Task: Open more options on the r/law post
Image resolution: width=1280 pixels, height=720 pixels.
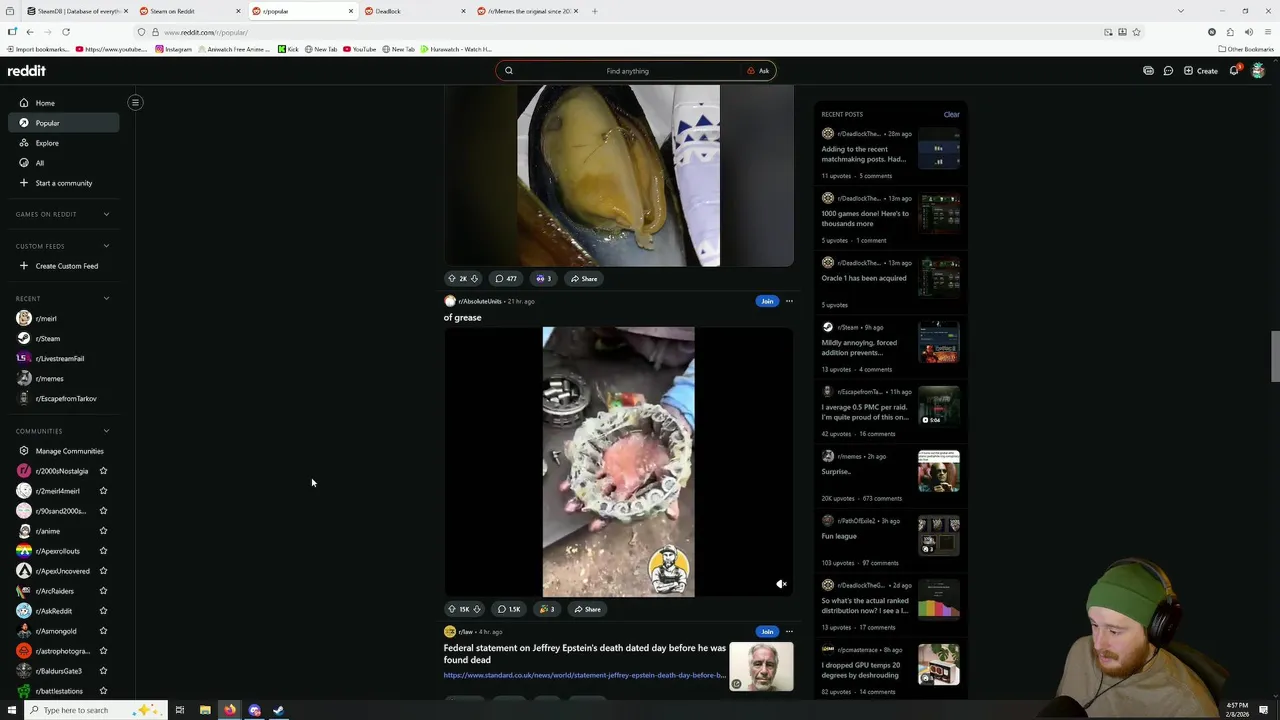Action: pos(789,632)
